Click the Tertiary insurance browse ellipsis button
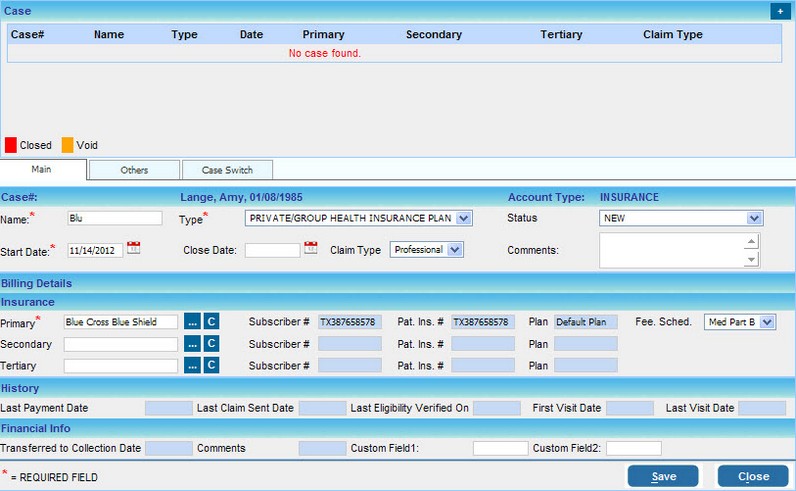This screenshot has height=491, width=796. click(193, 366)
